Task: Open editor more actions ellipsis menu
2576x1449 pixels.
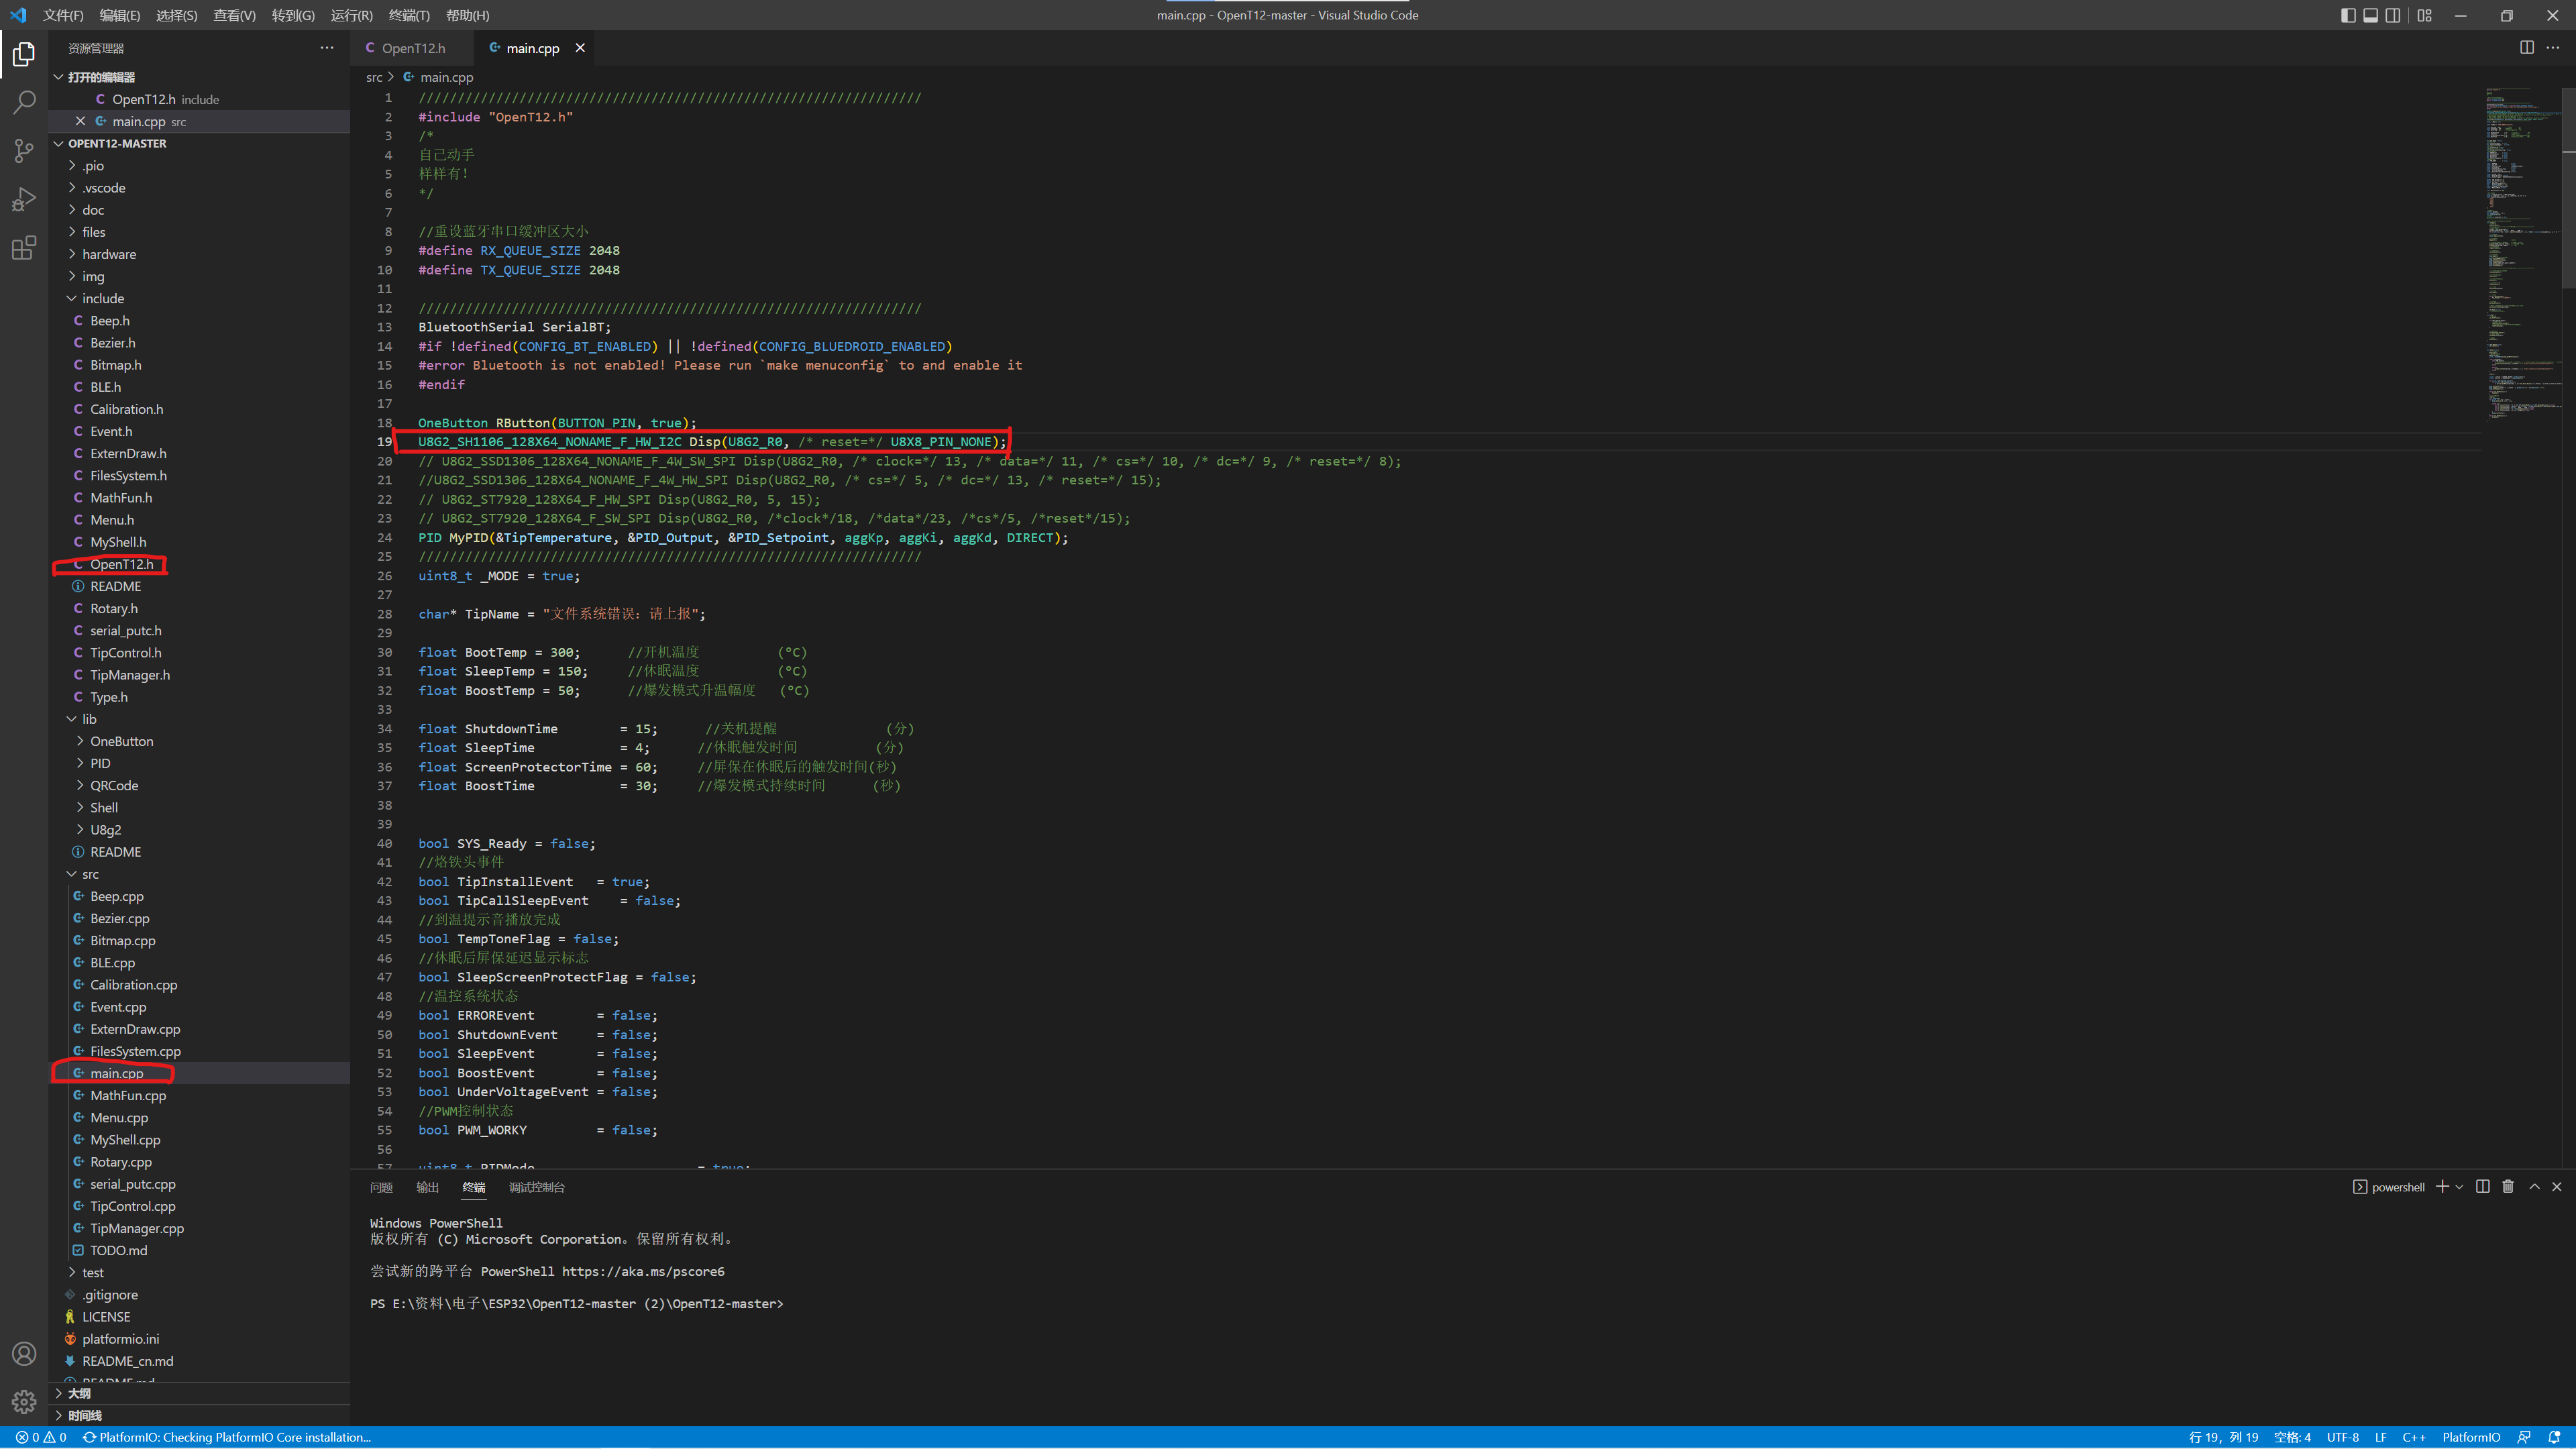Action: [x=2553, y=47]
